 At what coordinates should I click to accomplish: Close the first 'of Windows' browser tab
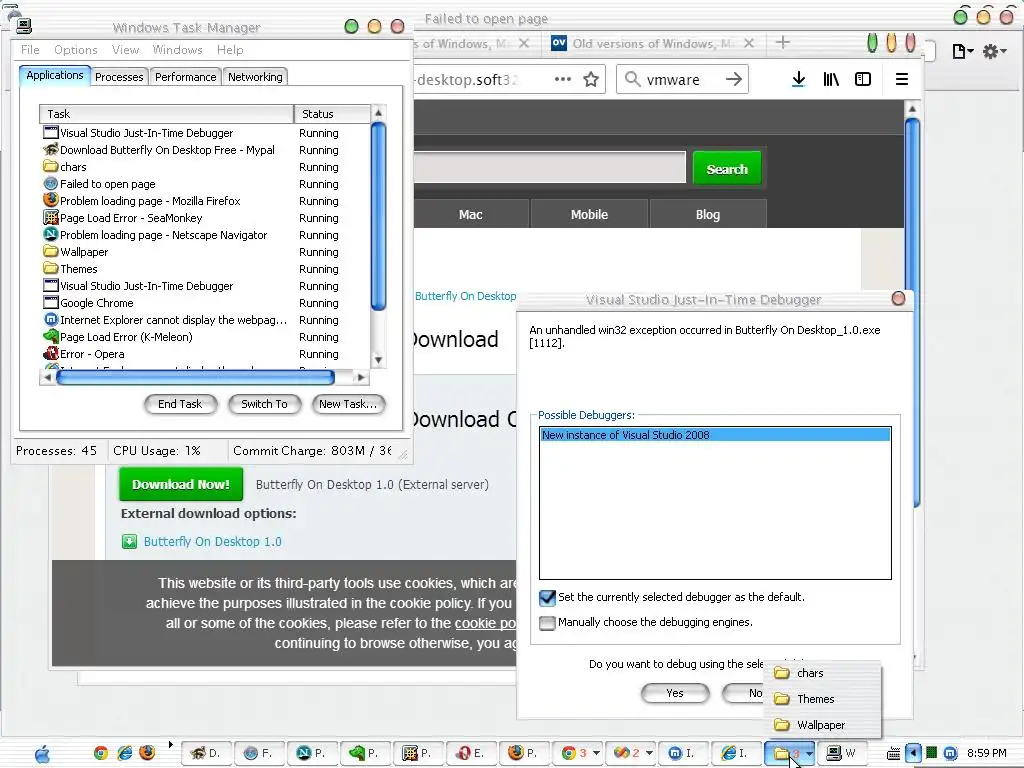524,43
